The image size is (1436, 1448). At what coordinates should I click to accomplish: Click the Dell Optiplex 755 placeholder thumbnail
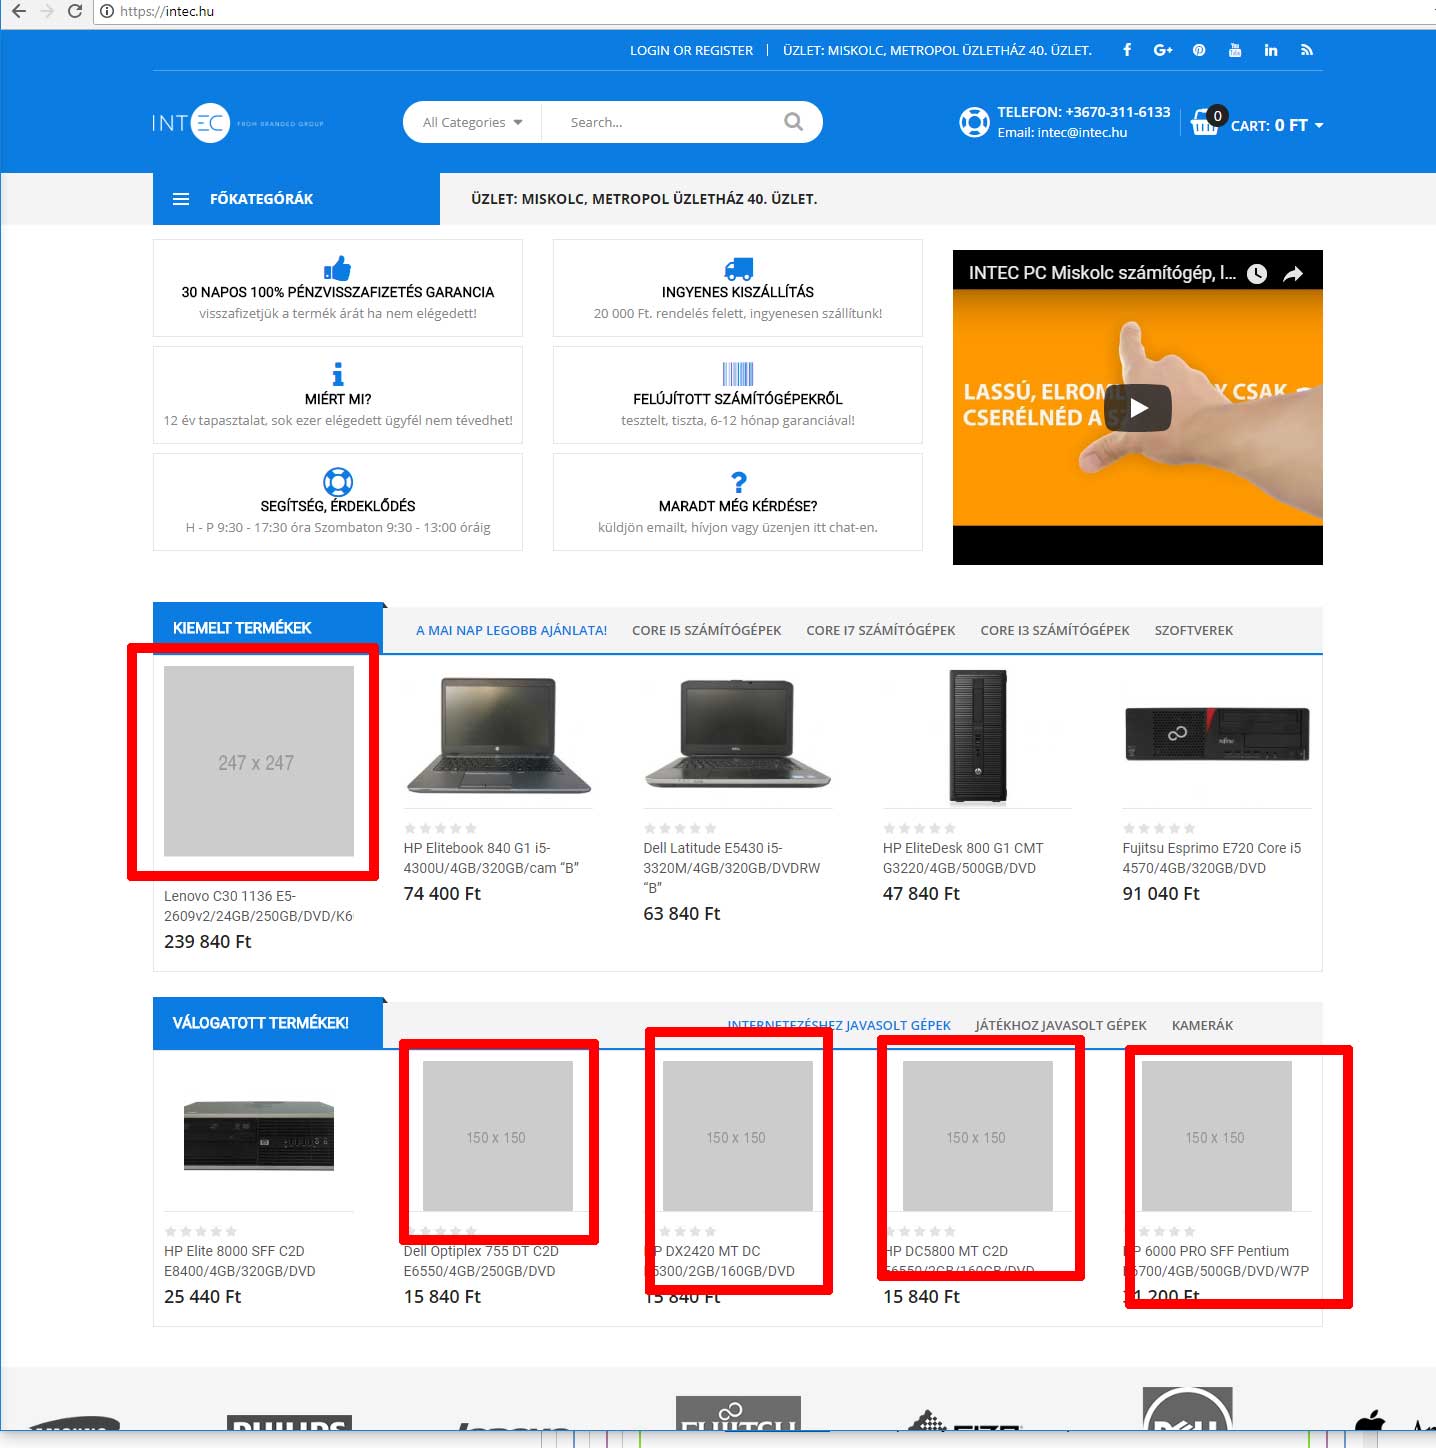click(x=498, y=1136)
